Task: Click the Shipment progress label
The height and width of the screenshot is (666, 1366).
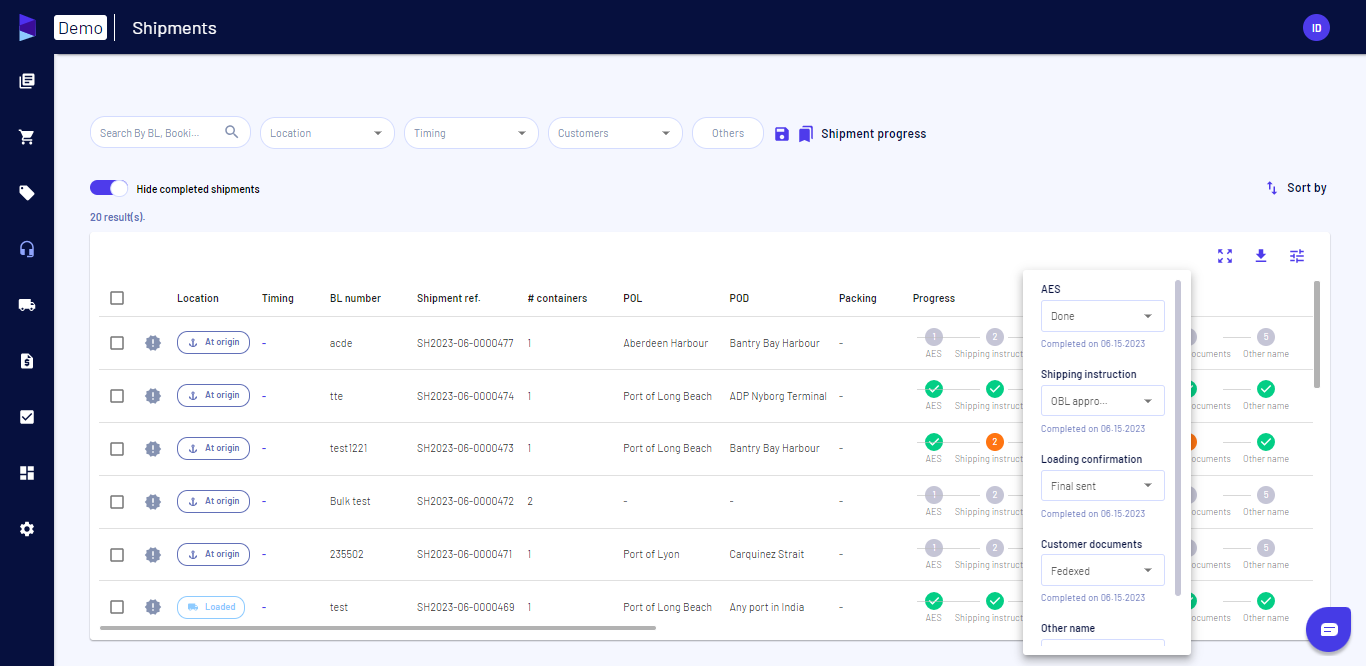Action: pos(874,134)
